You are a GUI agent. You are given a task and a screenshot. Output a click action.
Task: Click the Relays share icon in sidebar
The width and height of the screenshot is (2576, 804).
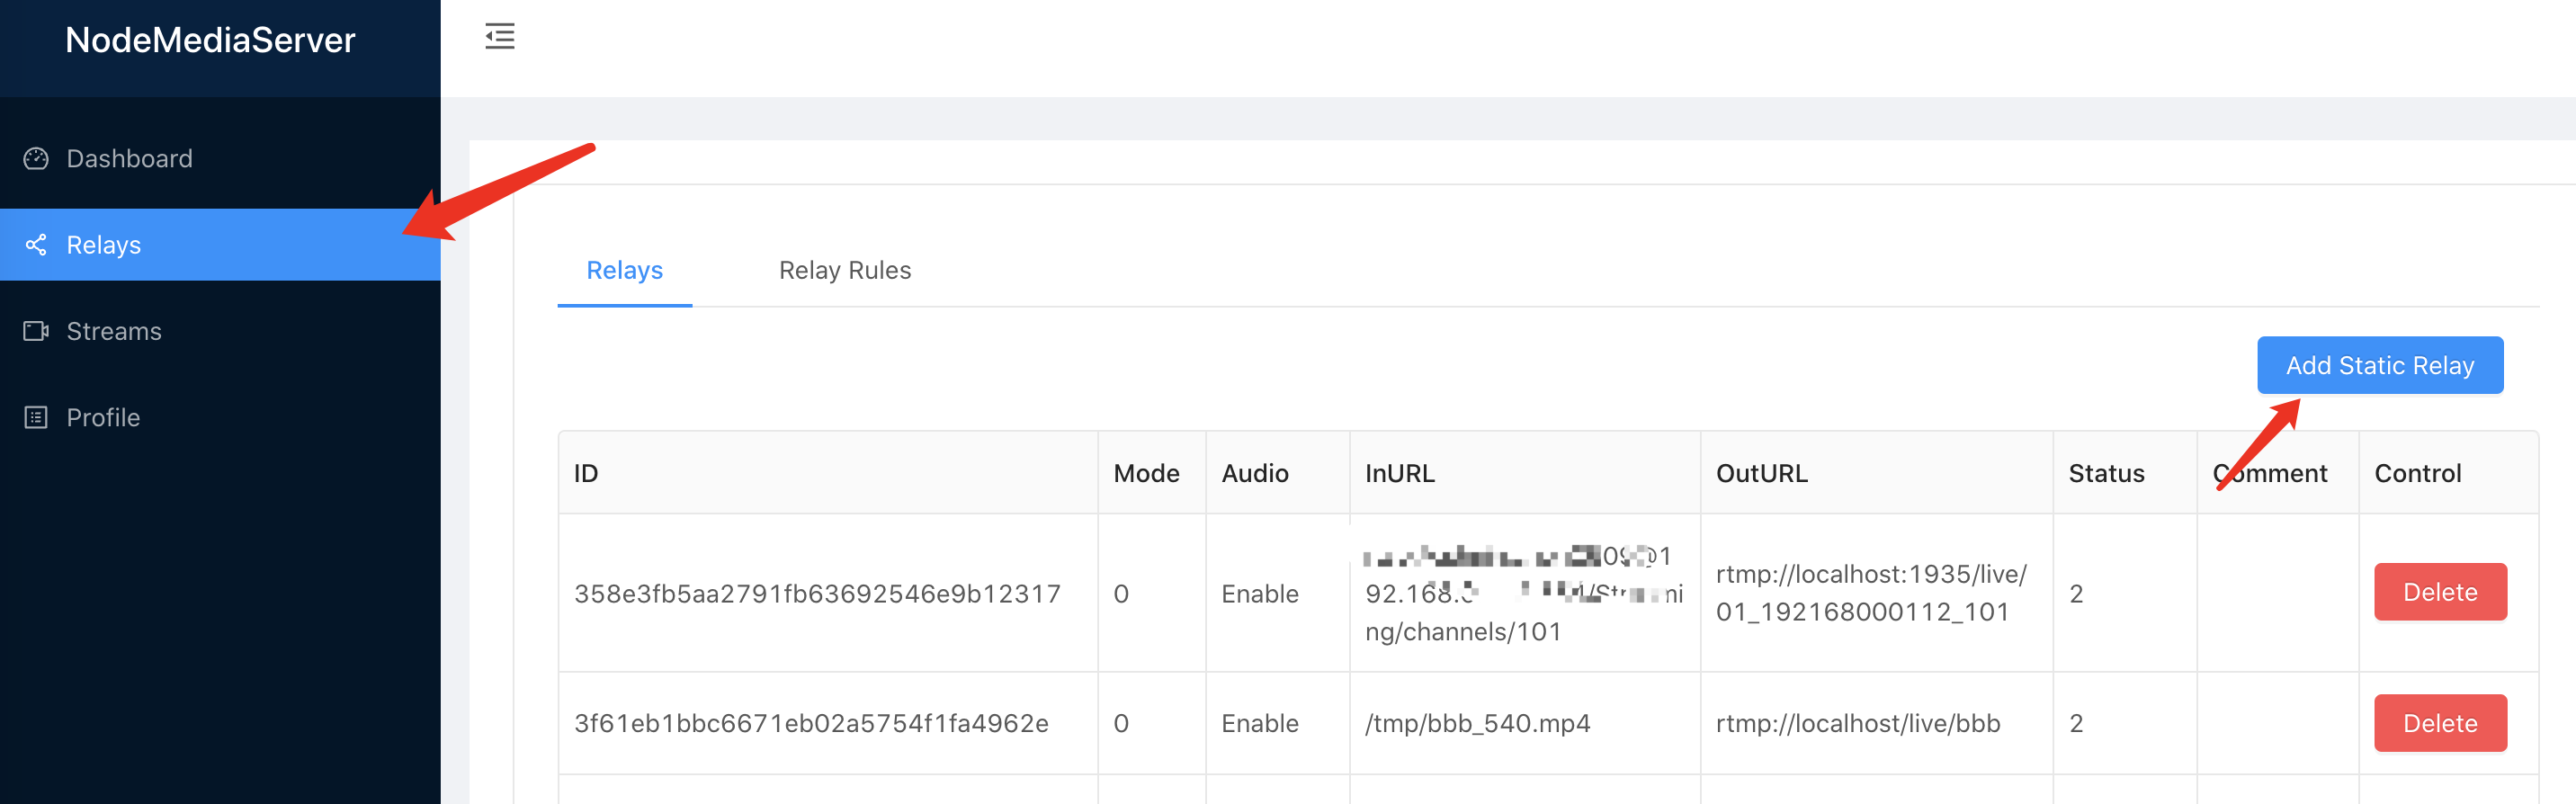point(36,245)
